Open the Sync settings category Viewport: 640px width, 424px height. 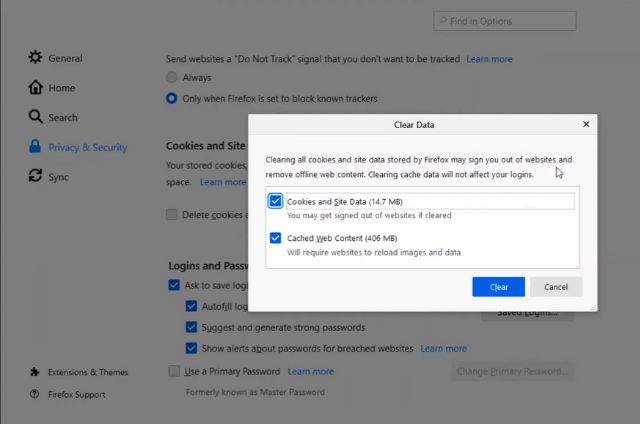49,177
